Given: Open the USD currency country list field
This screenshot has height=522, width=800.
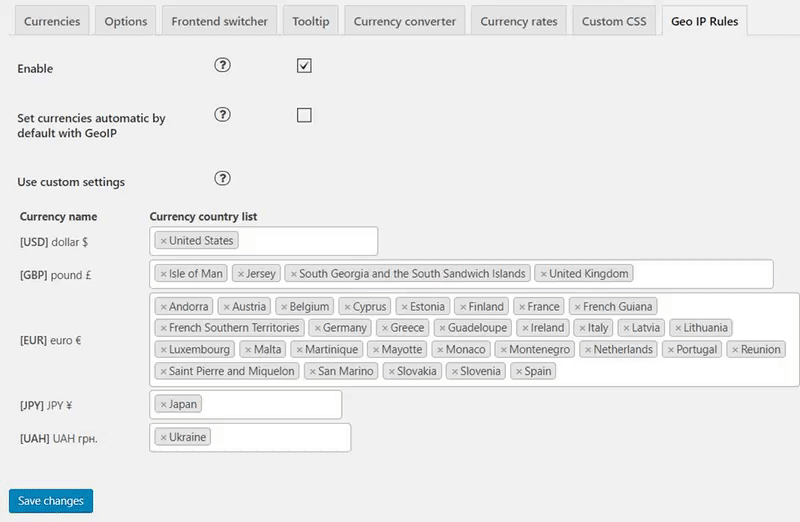Looking at the screenshot, I should 306,241.
